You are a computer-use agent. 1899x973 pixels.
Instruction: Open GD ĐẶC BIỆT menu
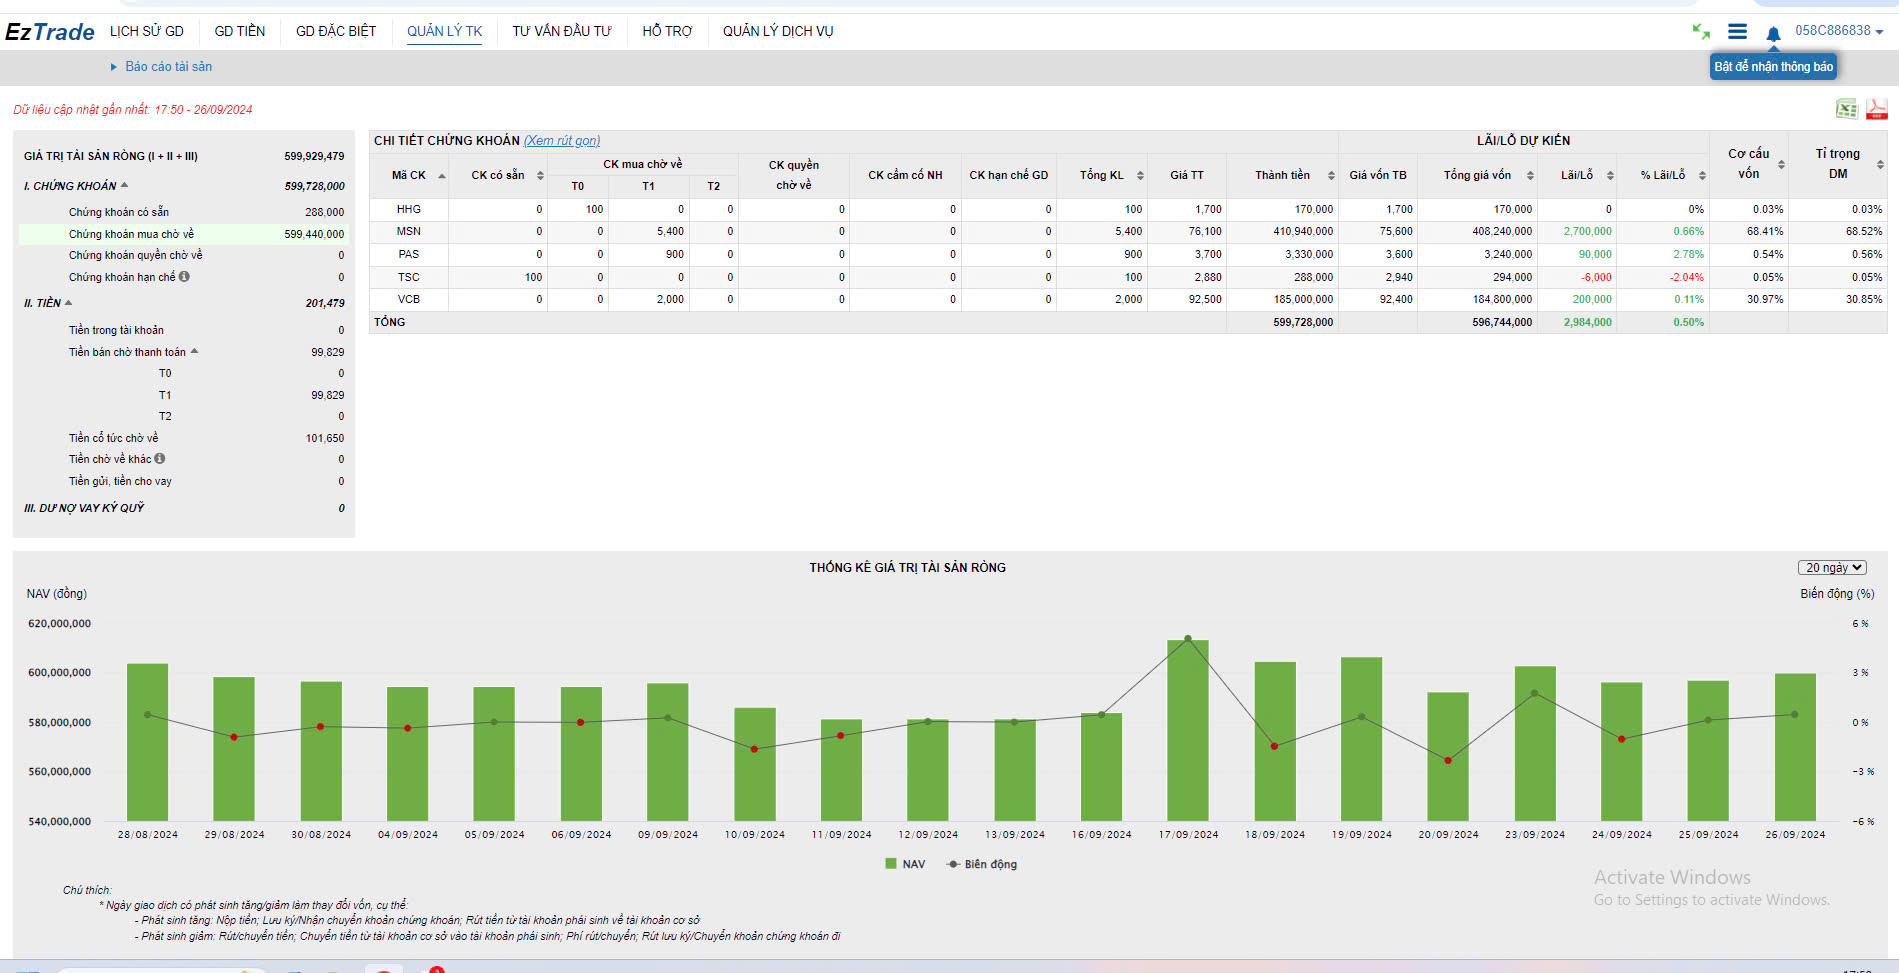336,31
